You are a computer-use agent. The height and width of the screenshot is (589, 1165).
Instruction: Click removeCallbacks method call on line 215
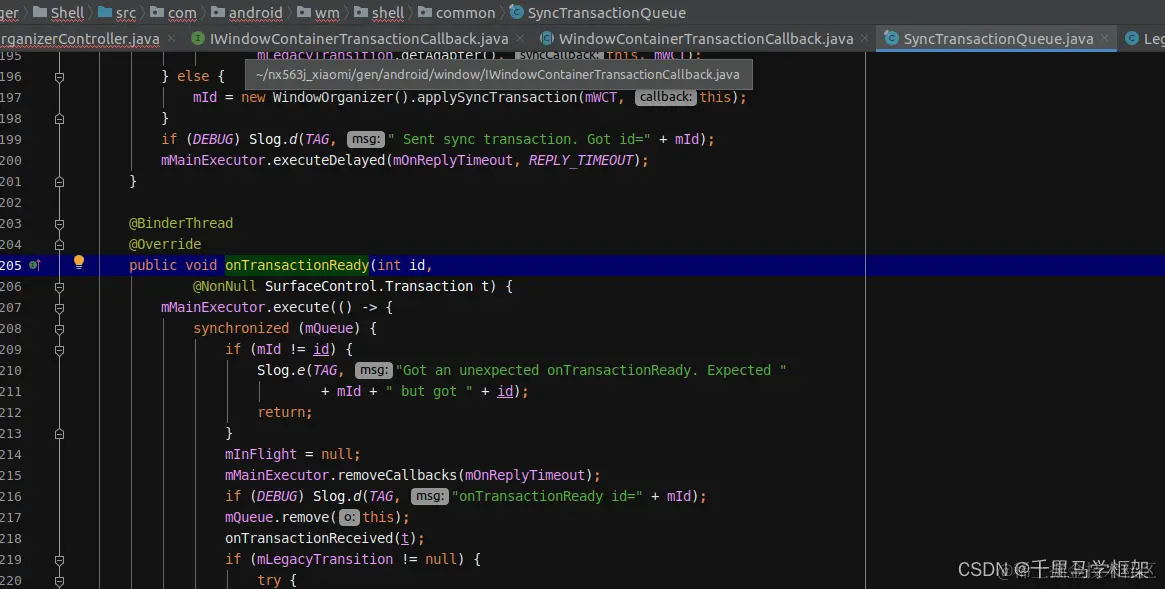click(x=397, y=475)
